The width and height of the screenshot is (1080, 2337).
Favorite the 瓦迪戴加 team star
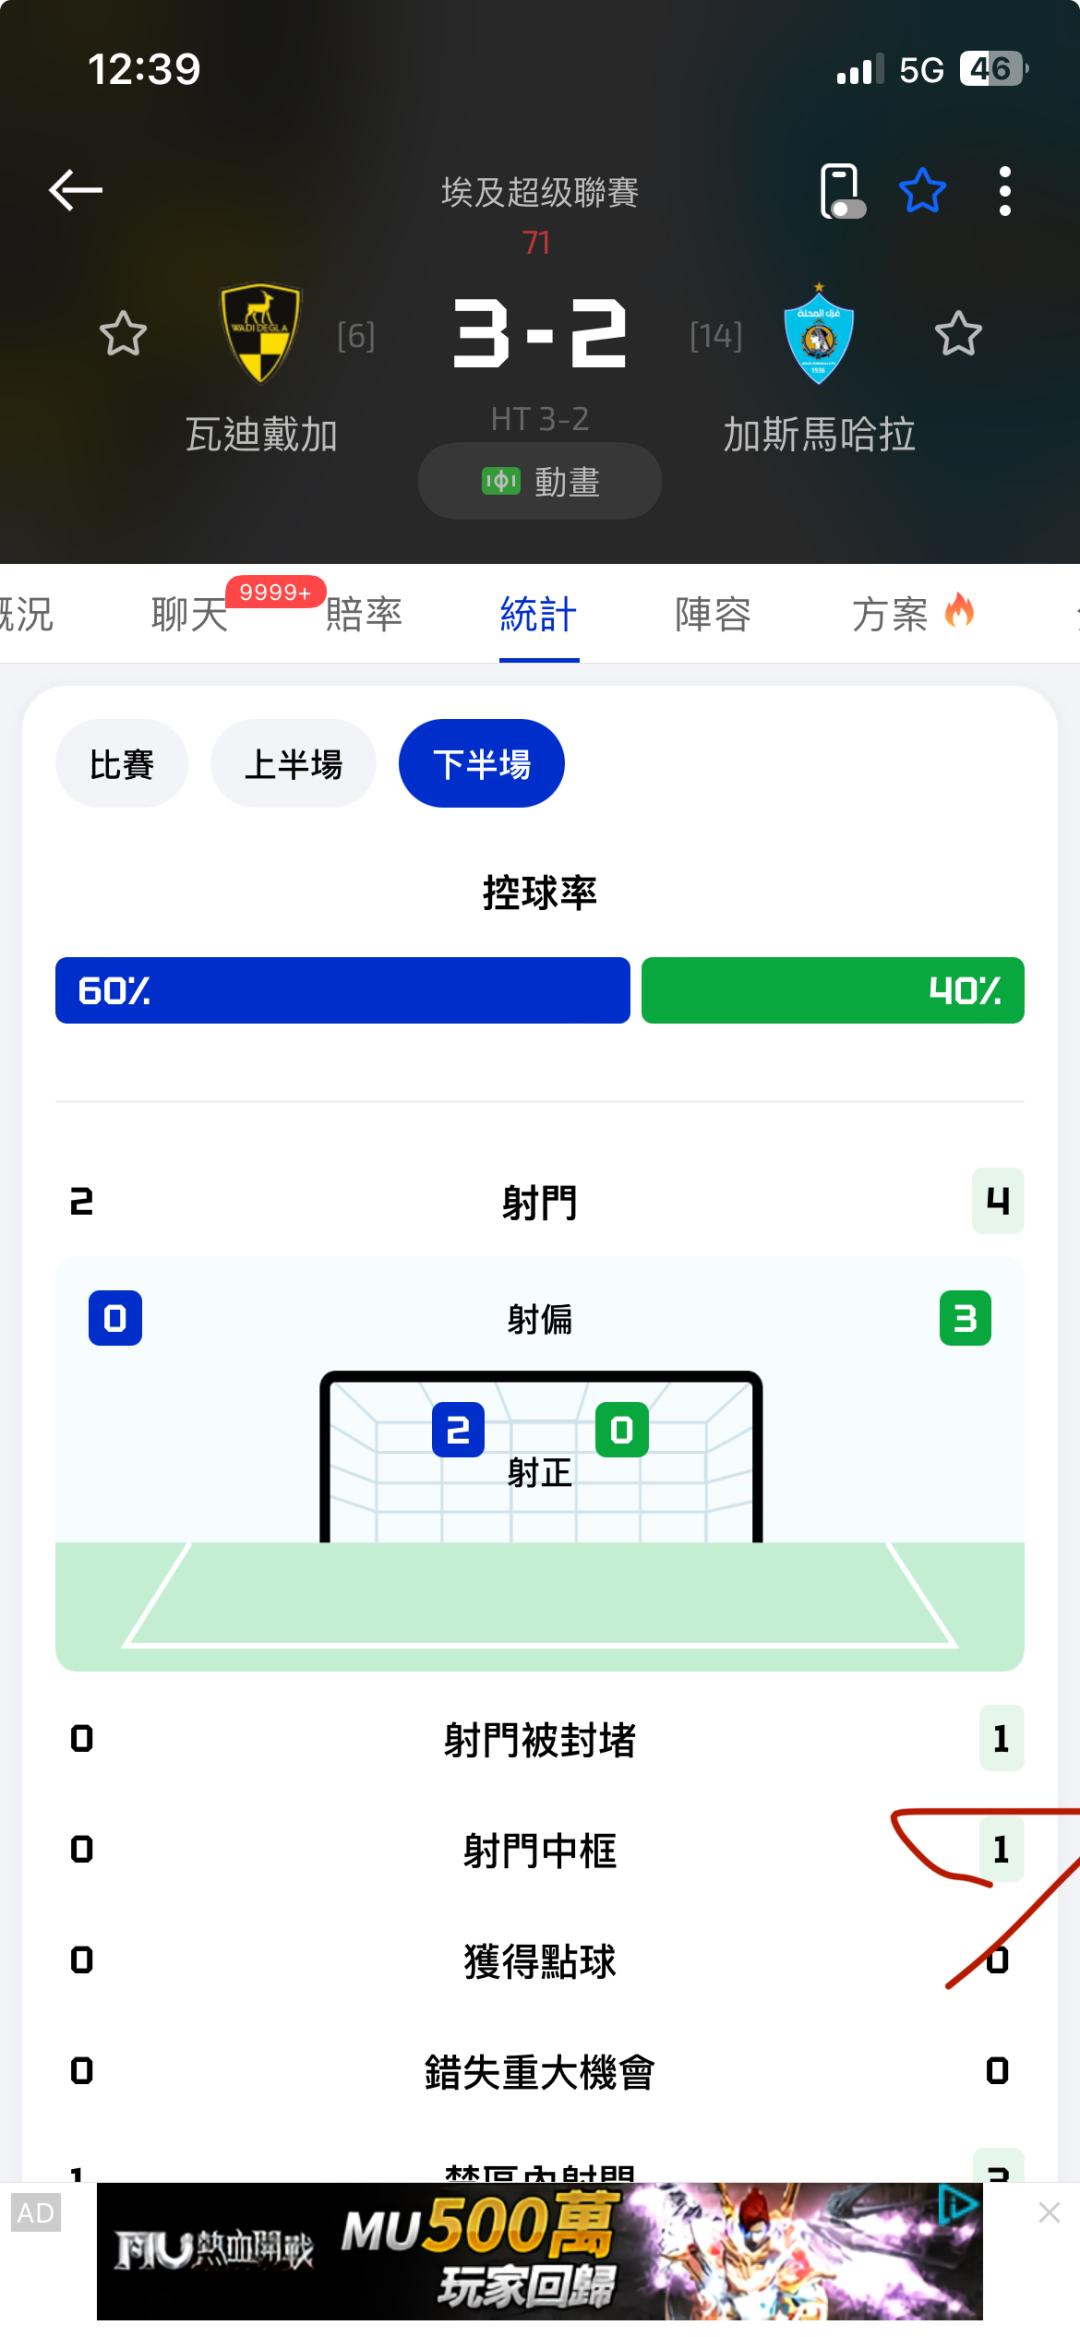123,334
